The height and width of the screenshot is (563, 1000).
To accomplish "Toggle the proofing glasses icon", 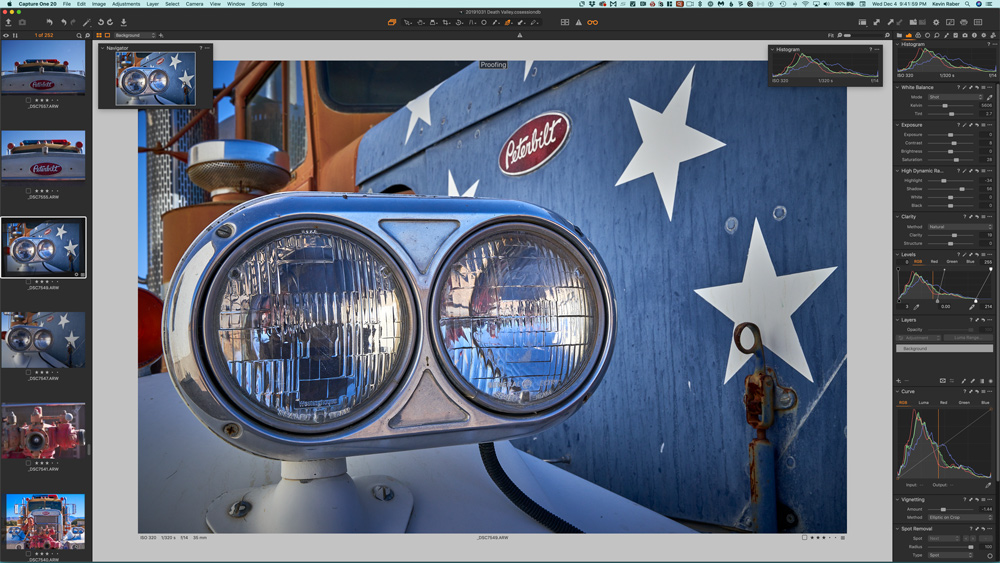I will pos(592,22).
